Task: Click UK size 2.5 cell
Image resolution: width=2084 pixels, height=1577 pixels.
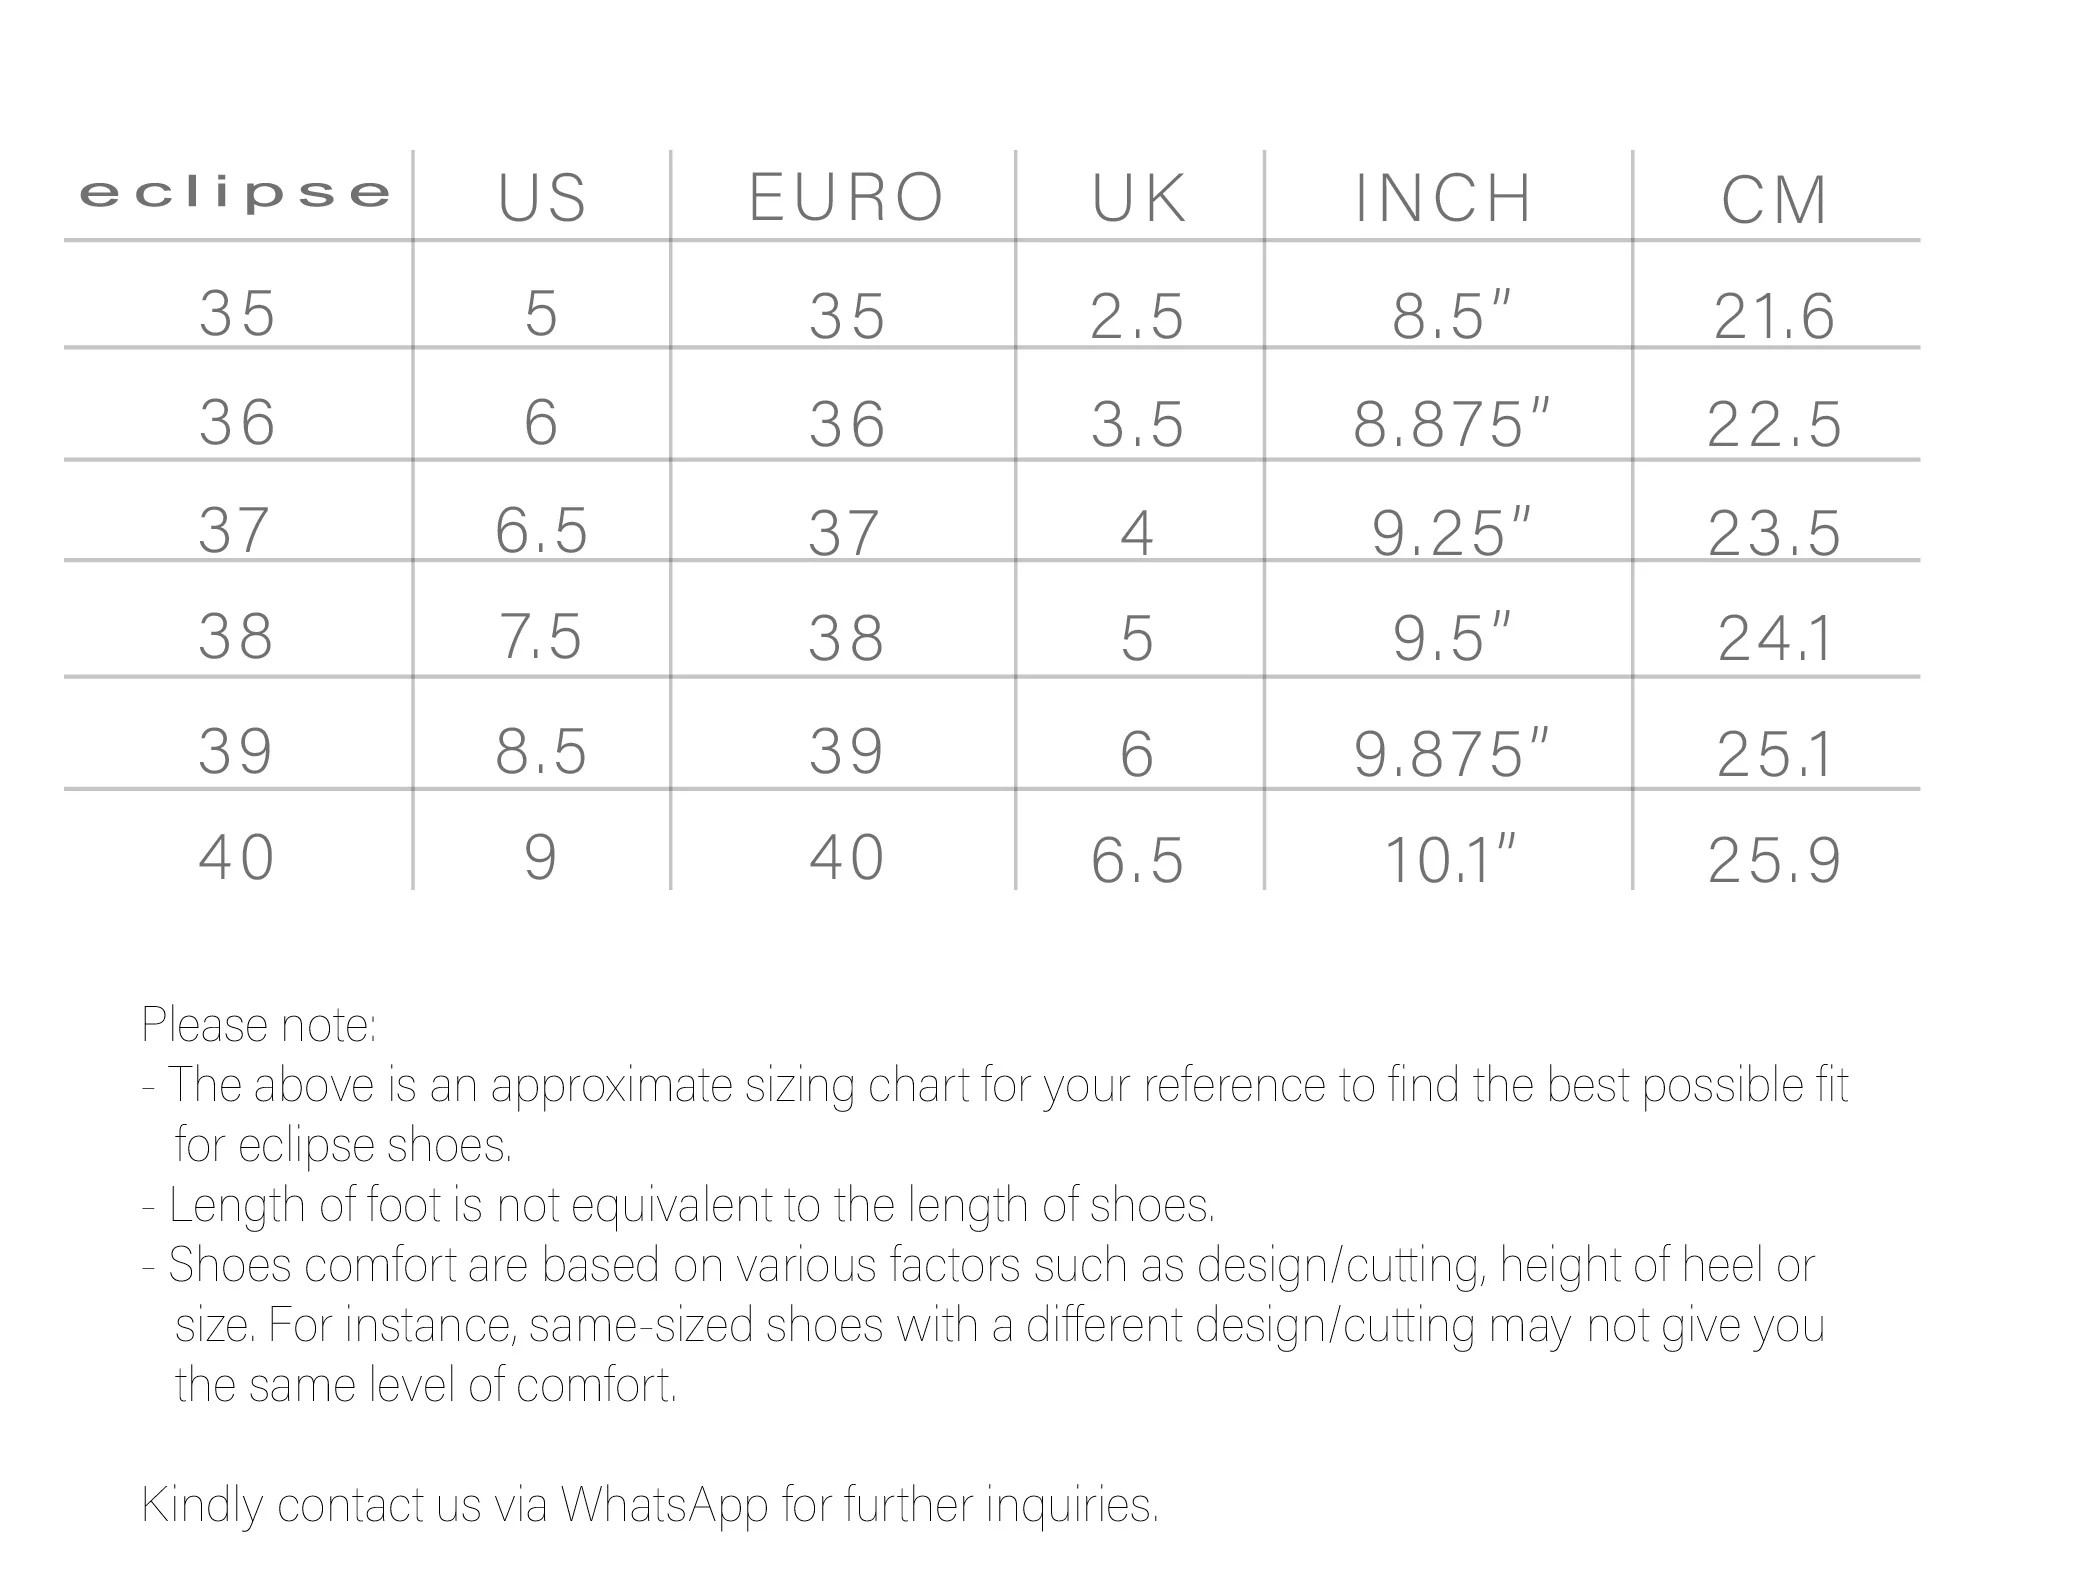Action: point(1138,316)
